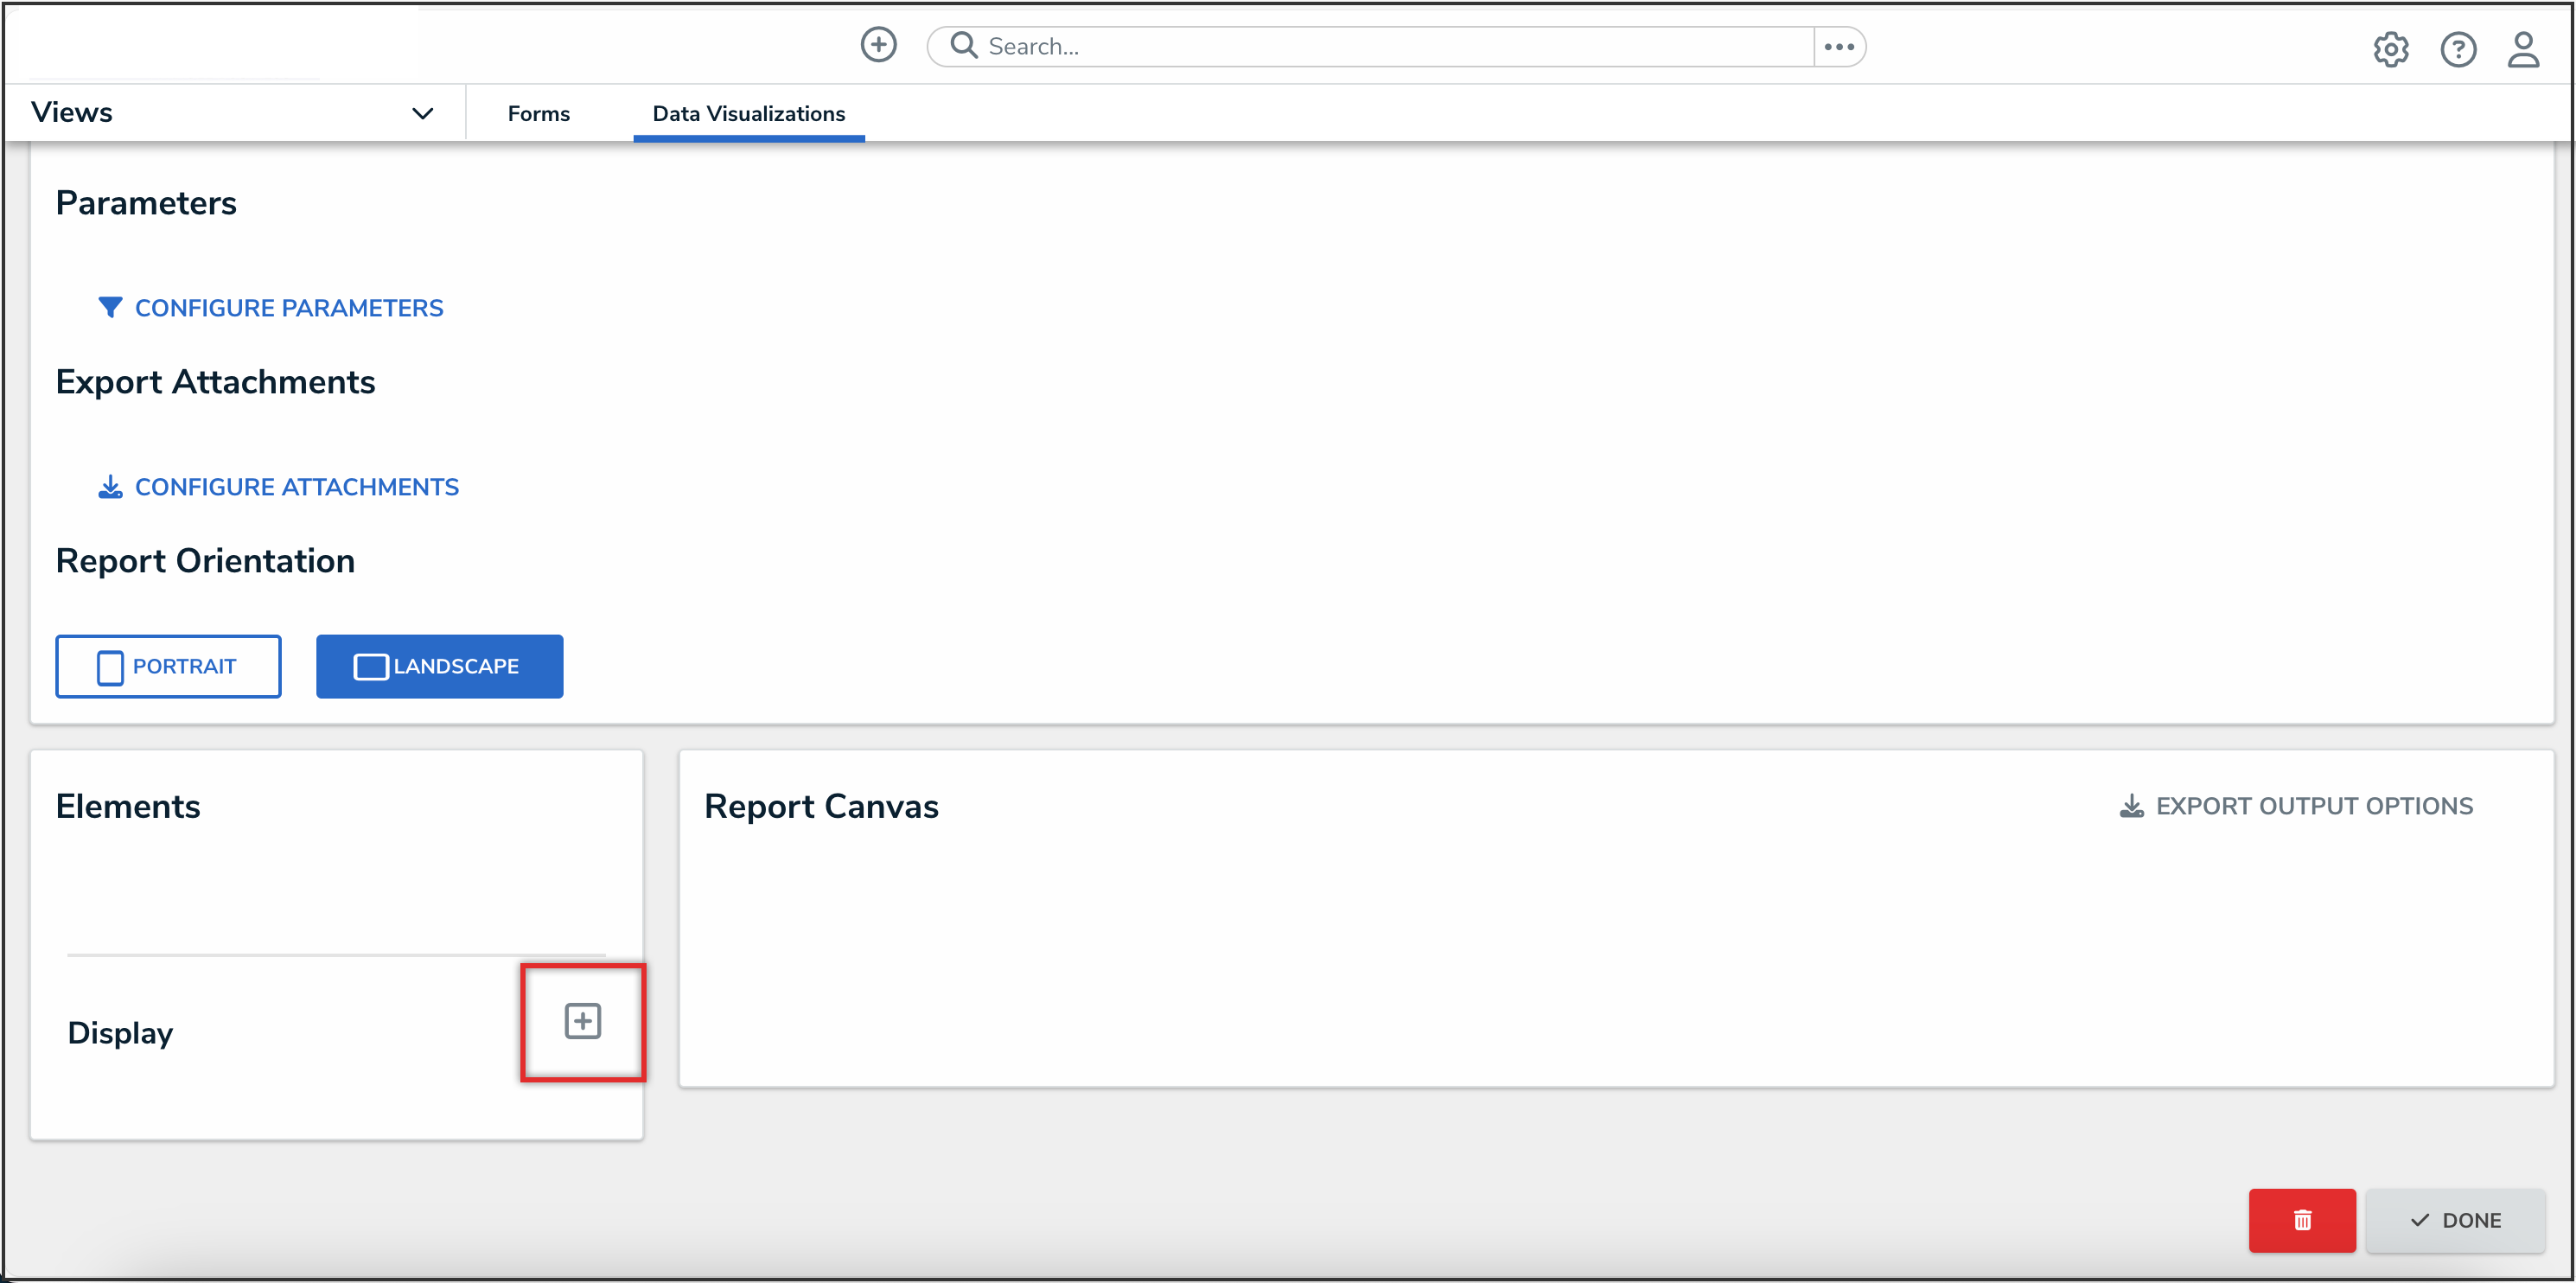The height and width of the screenshot is (1283, 2576).
Task: Click the magnifying glass search icon
Action: [x=963, y=46]
